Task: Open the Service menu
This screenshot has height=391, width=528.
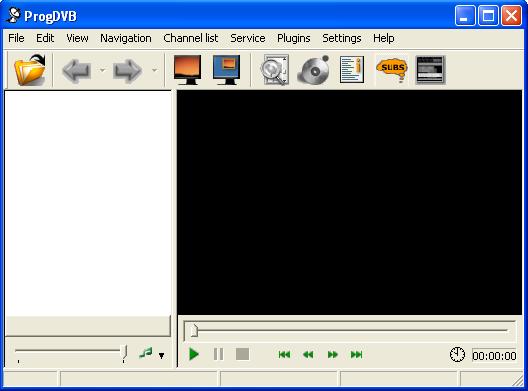Action: click(248, 38)
